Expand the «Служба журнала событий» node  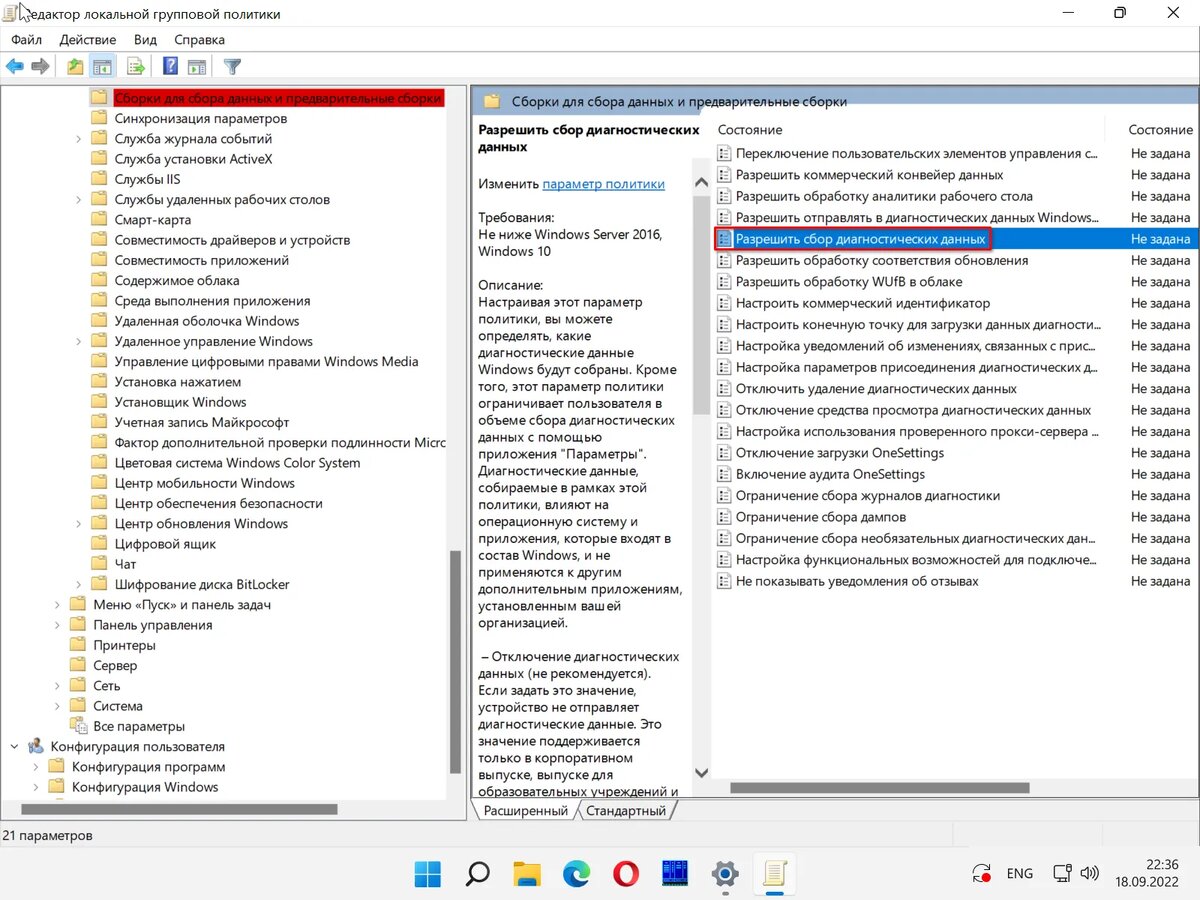(79, 139)
